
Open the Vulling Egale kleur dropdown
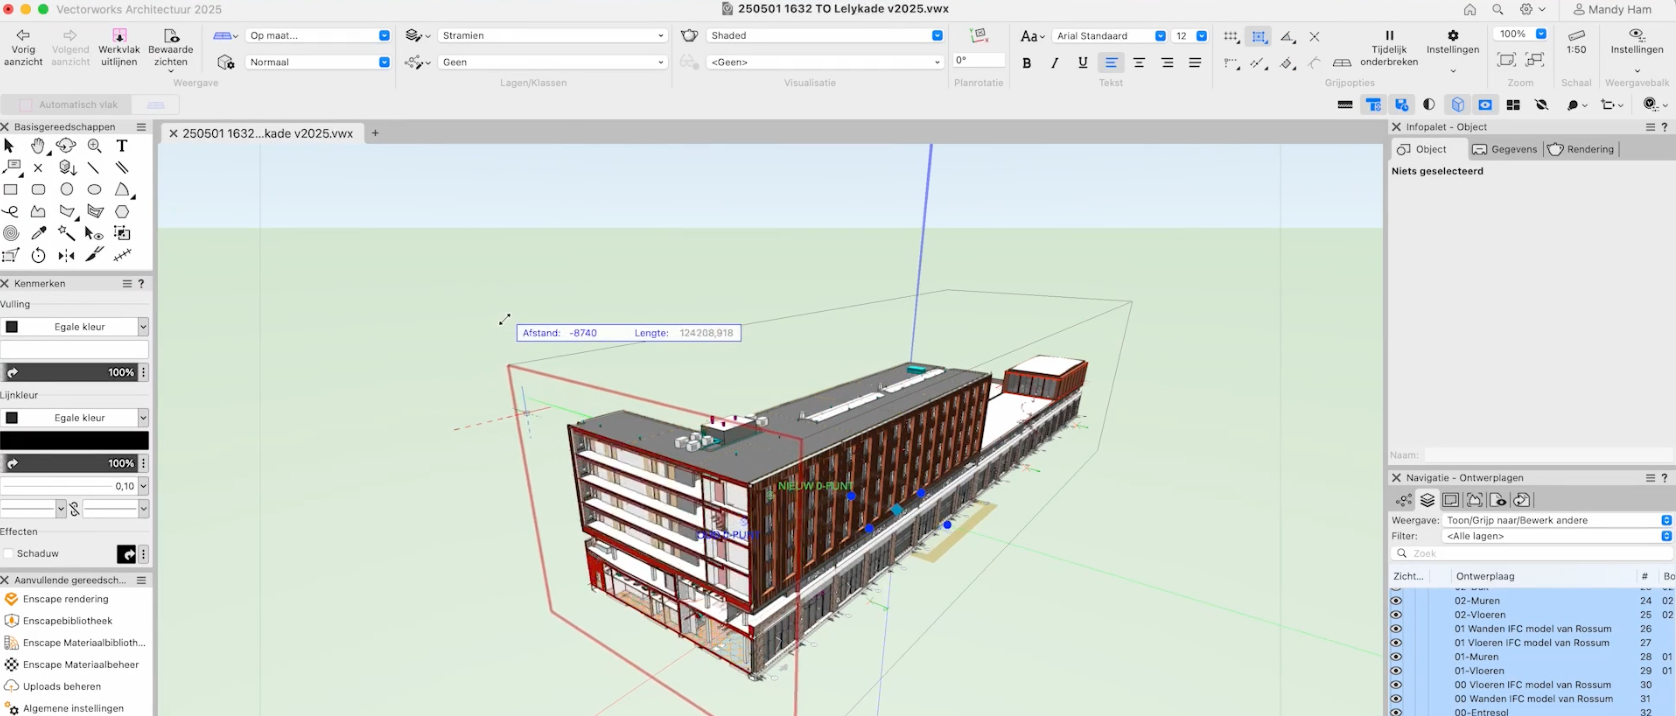pos(75,327)
